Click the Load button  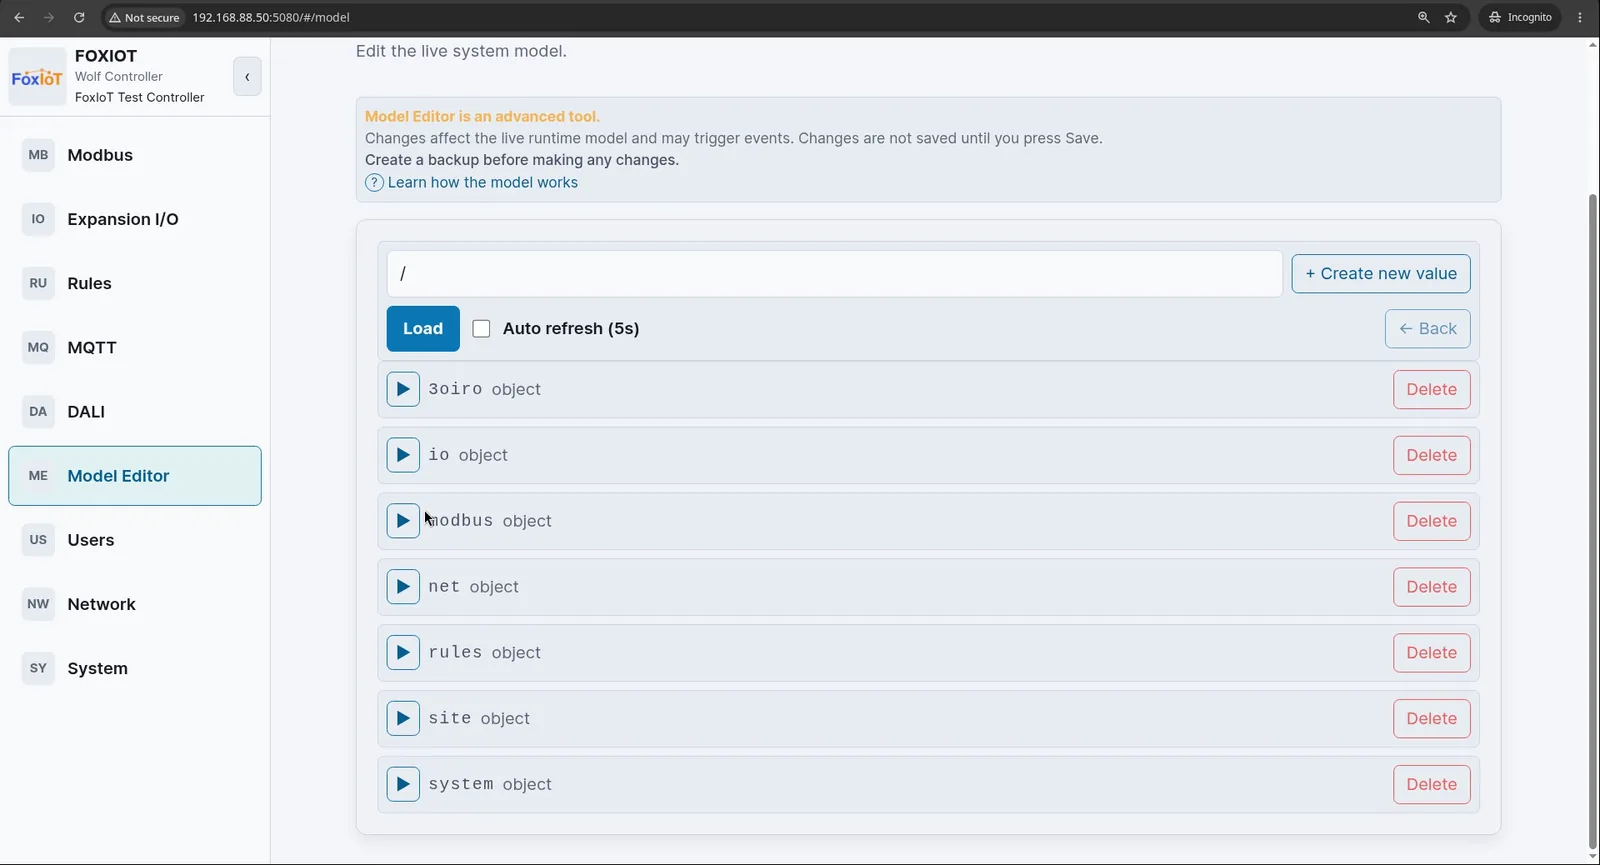coord(423,329)
